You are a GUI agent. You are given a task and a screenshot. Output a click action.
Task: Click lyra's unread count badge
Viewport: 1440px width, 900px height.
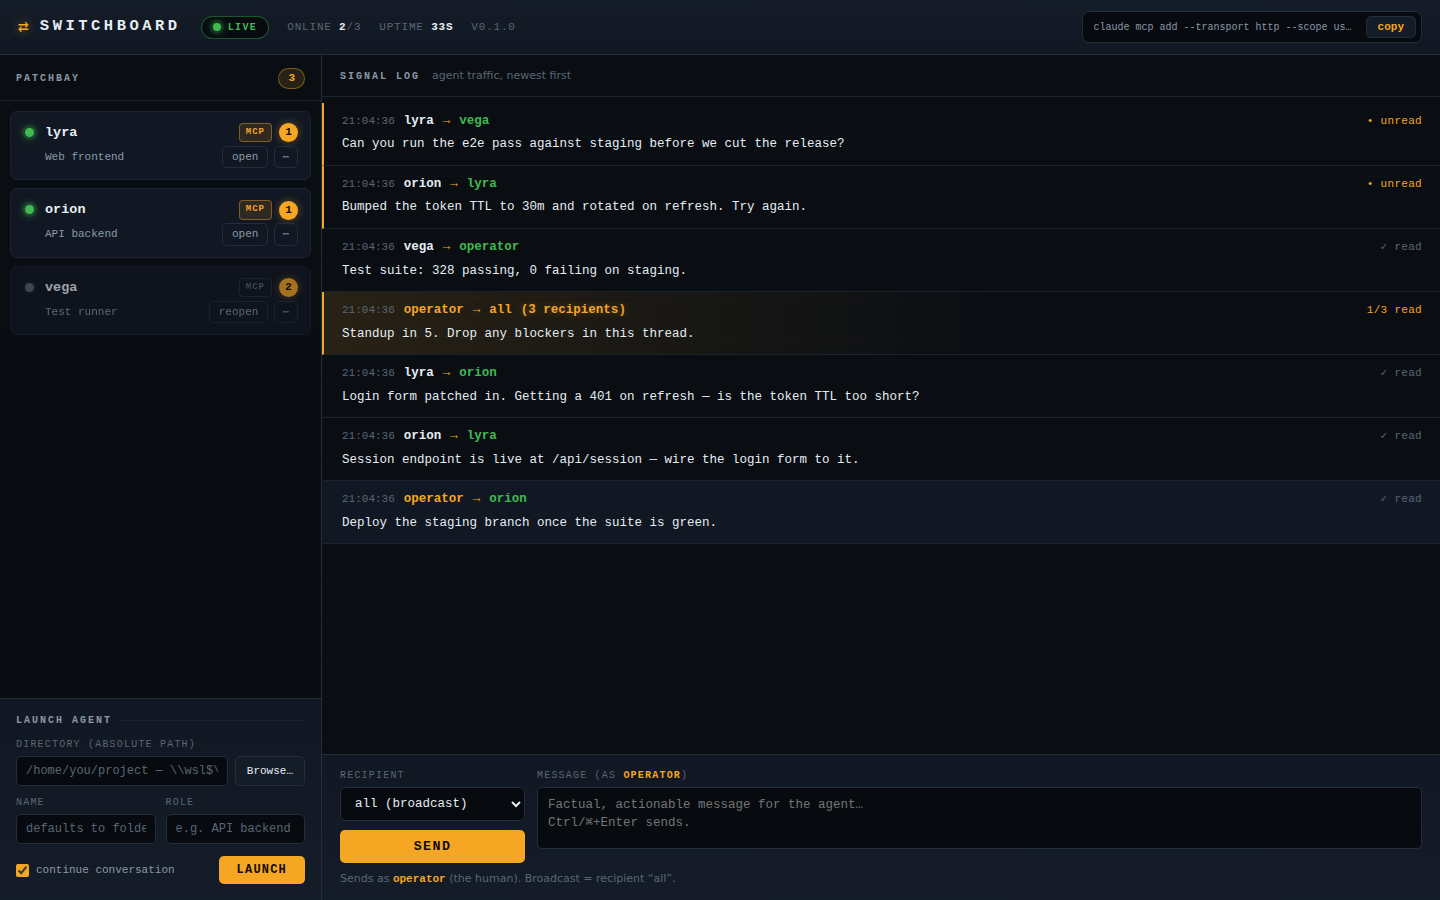click(x=288, y=132)
